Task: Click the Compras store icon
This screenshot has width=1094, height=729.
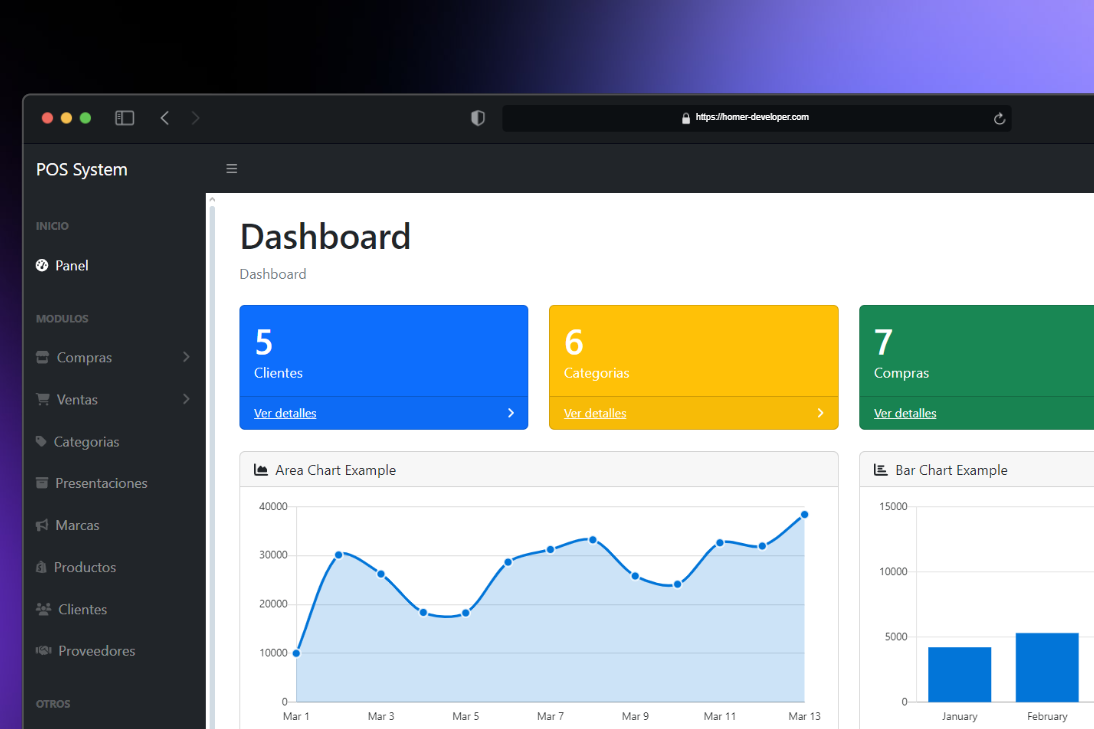Action: (x=43, y=357)
